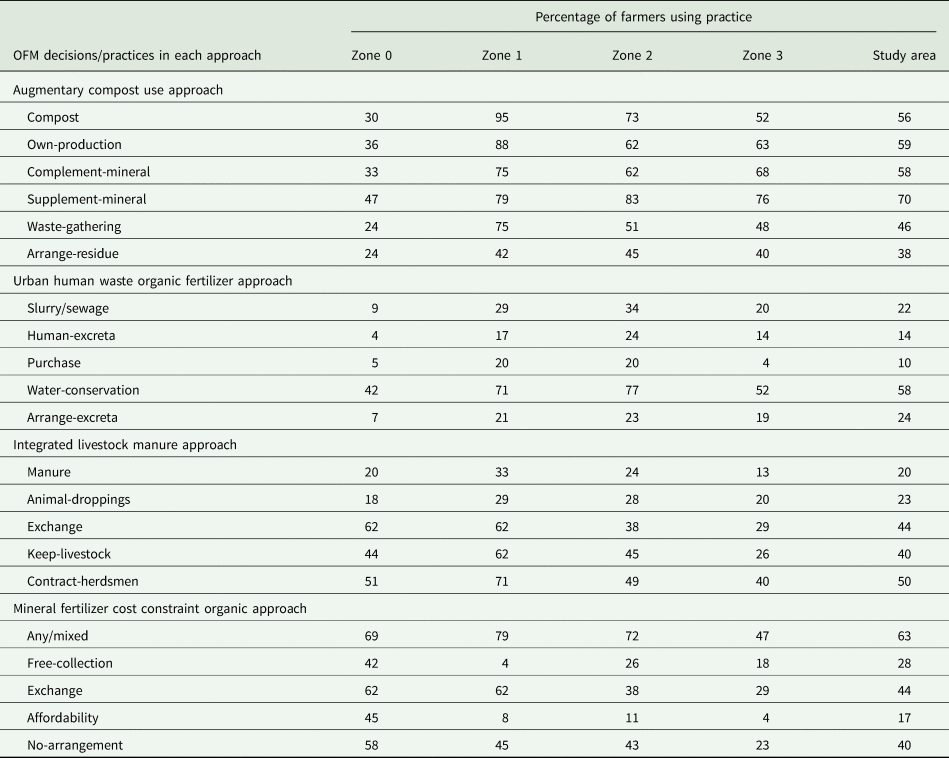
Task: Select the 'Zone 3' column header
Action: 762,55
